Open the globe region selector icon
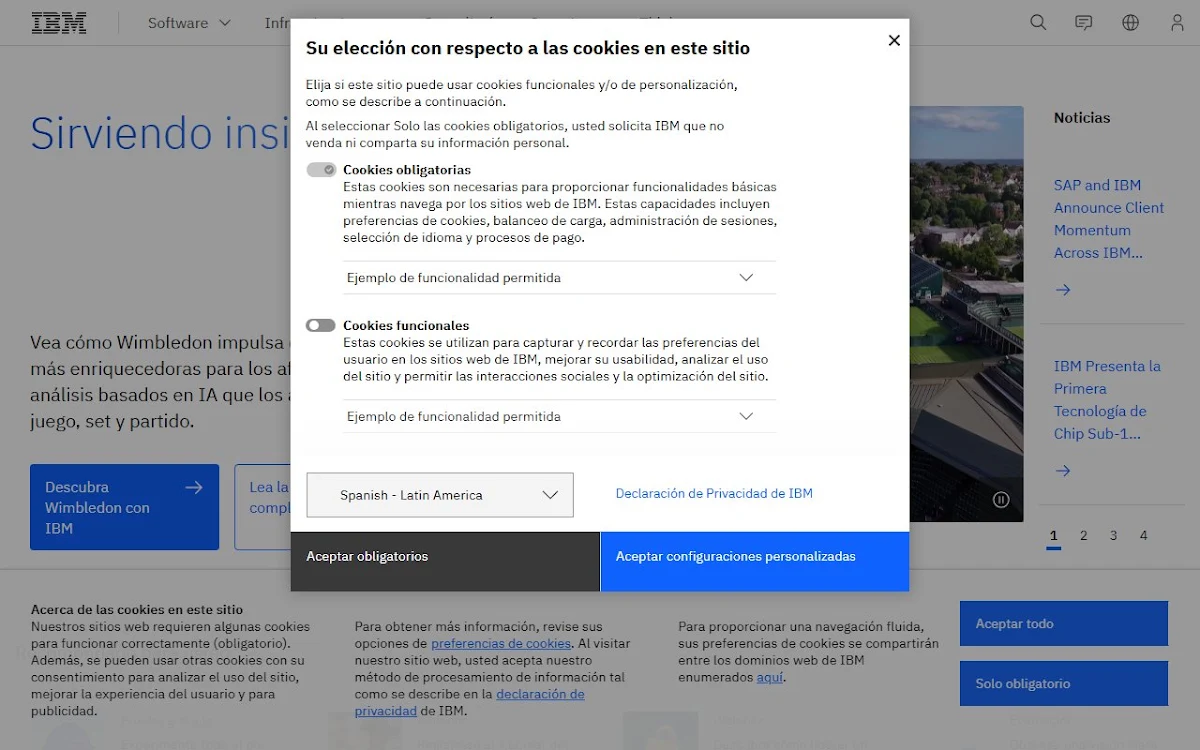Viewport: 1200px width, 750px height. (1131, 22)
